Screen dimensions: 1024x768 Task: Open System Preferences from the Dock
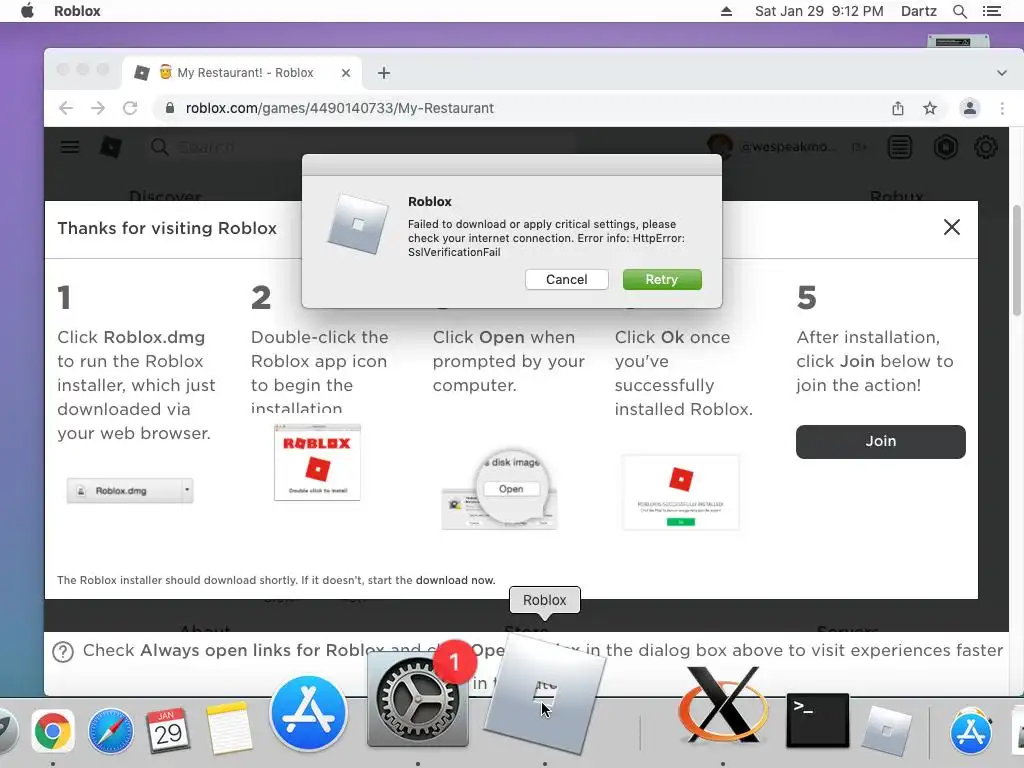[418, 699]
